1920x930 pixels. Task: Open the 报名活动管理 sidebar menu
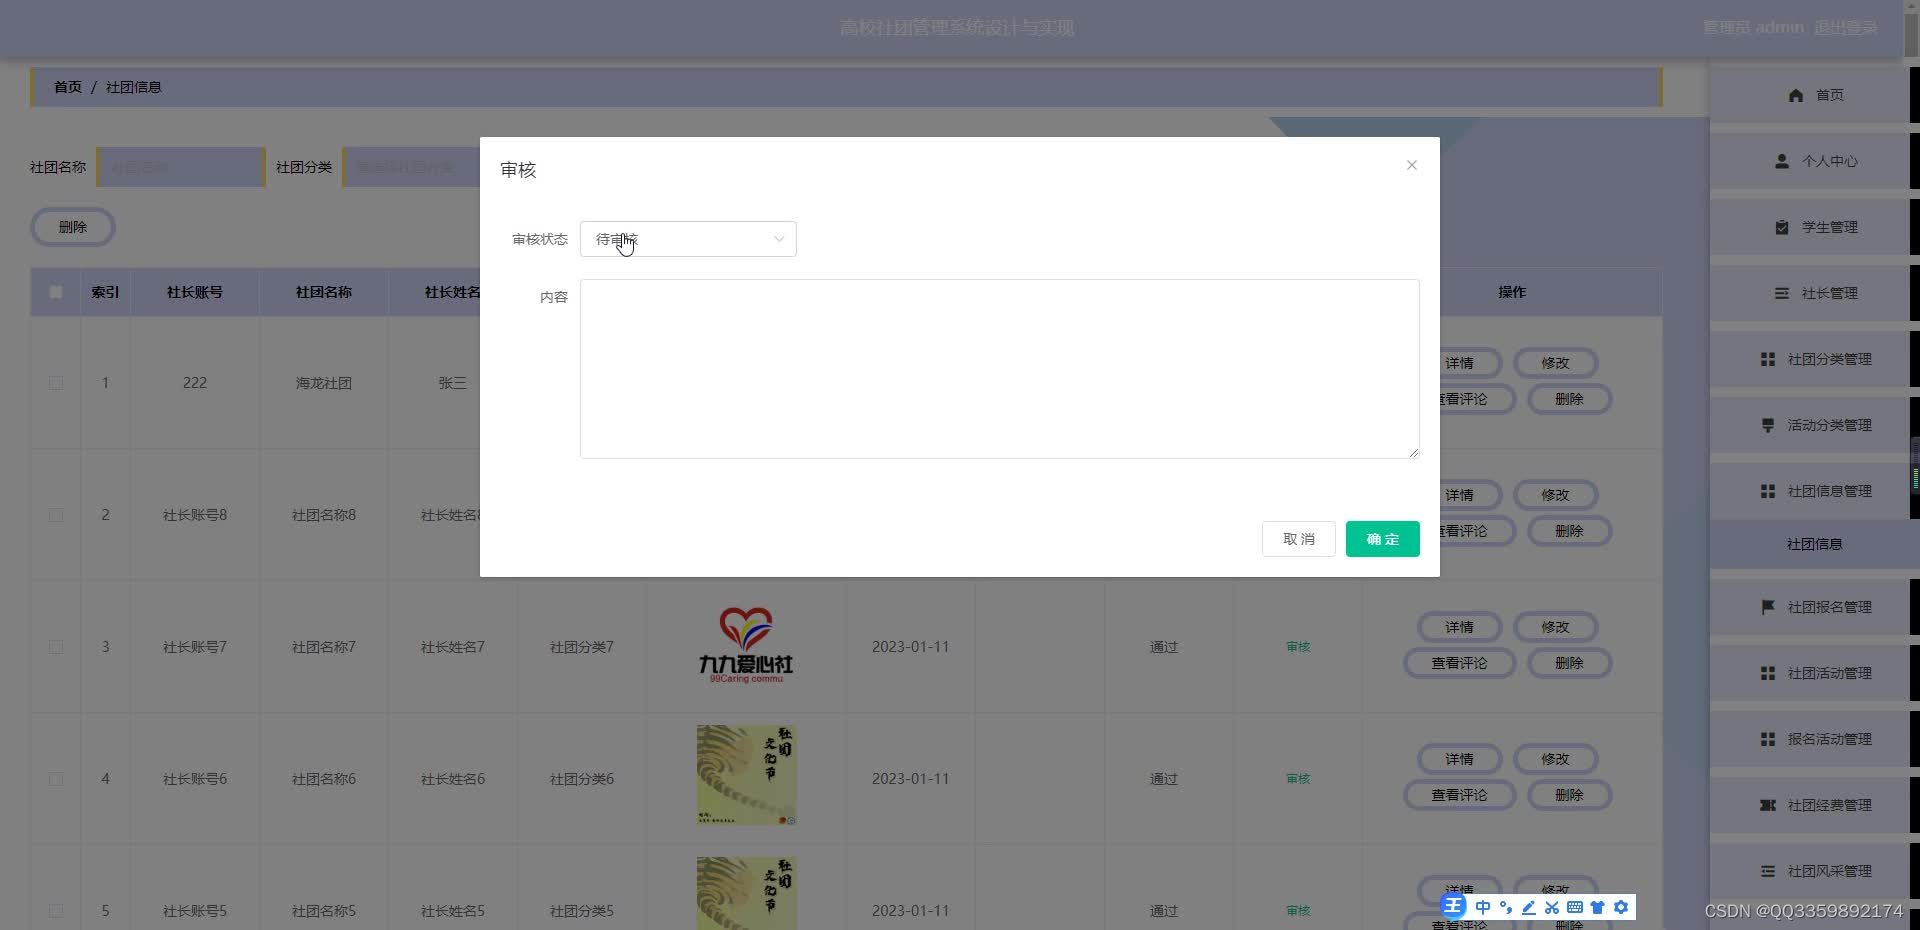tap(1809, 739)
